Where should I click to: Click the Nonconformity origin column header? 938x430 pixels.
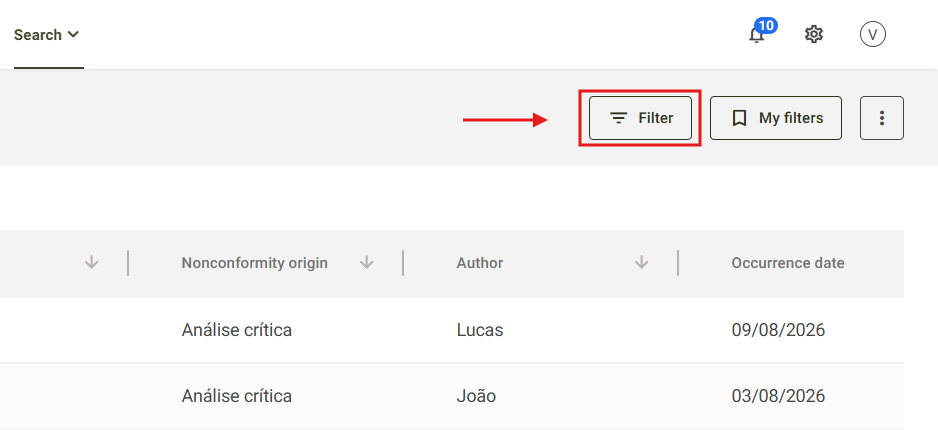[x=255, y=263]
